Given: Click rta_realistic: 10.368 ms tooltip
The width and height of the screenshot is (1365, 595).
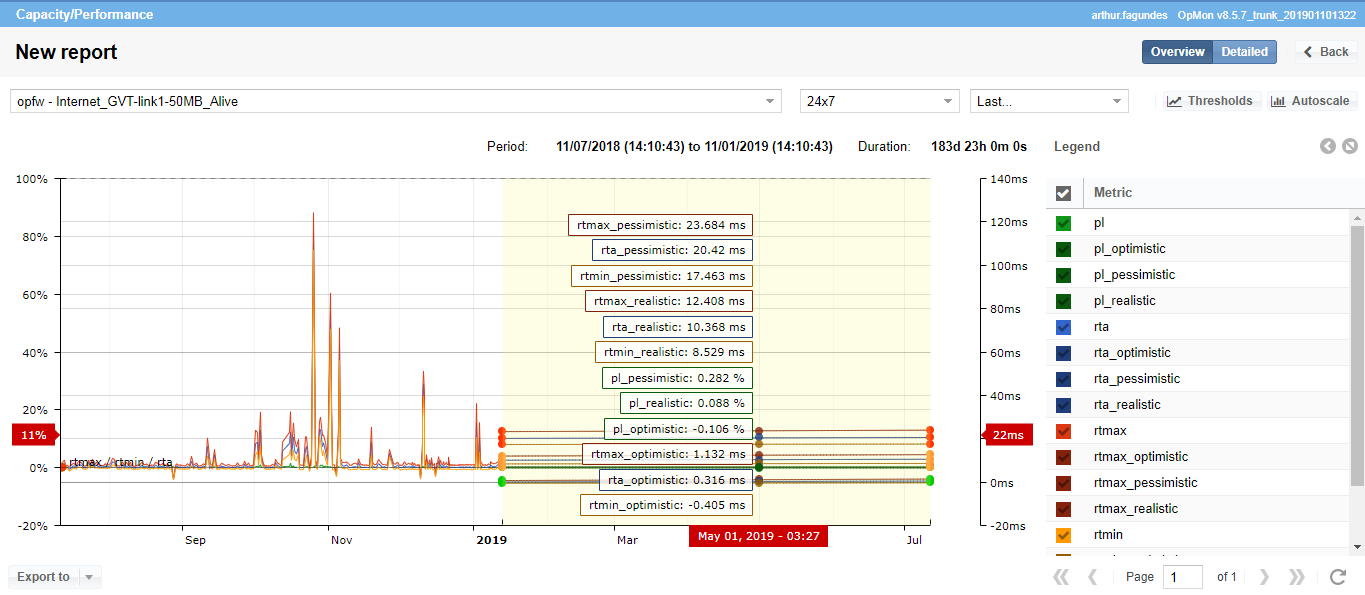Looking at the screenshot, I should point(678,327).
